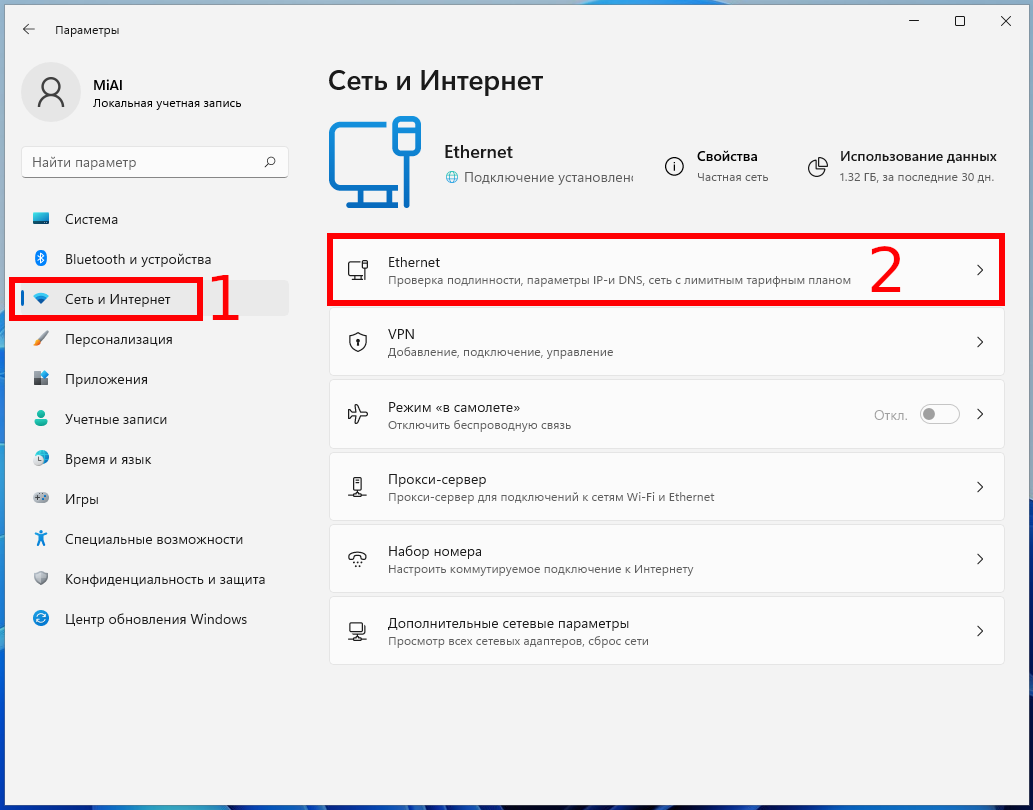Go to the Игры section
Viewport: 1033px width, 810px height.
pos(155,499)
